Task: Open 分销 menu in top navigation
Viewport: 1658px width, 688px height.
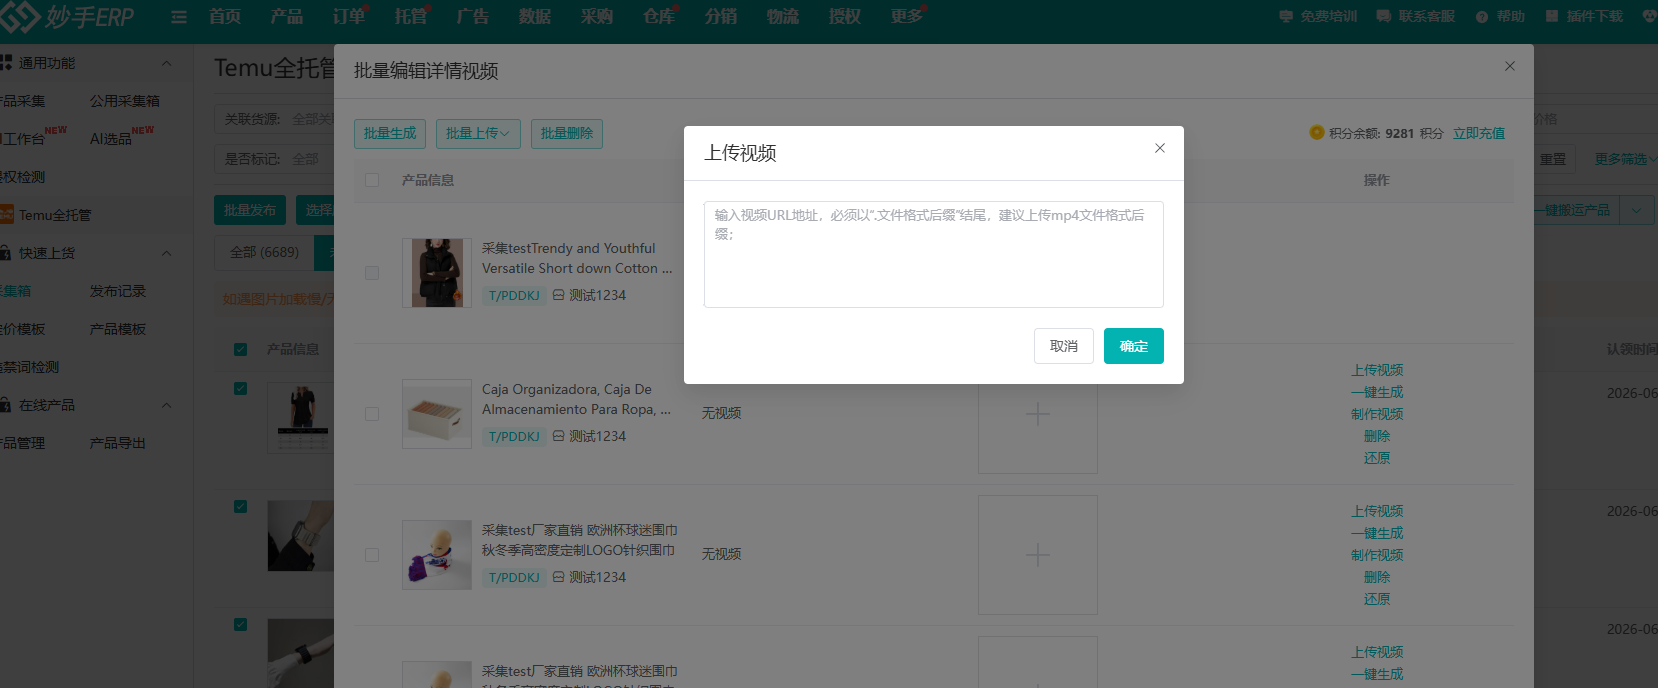Action: [x=721, y=16]
